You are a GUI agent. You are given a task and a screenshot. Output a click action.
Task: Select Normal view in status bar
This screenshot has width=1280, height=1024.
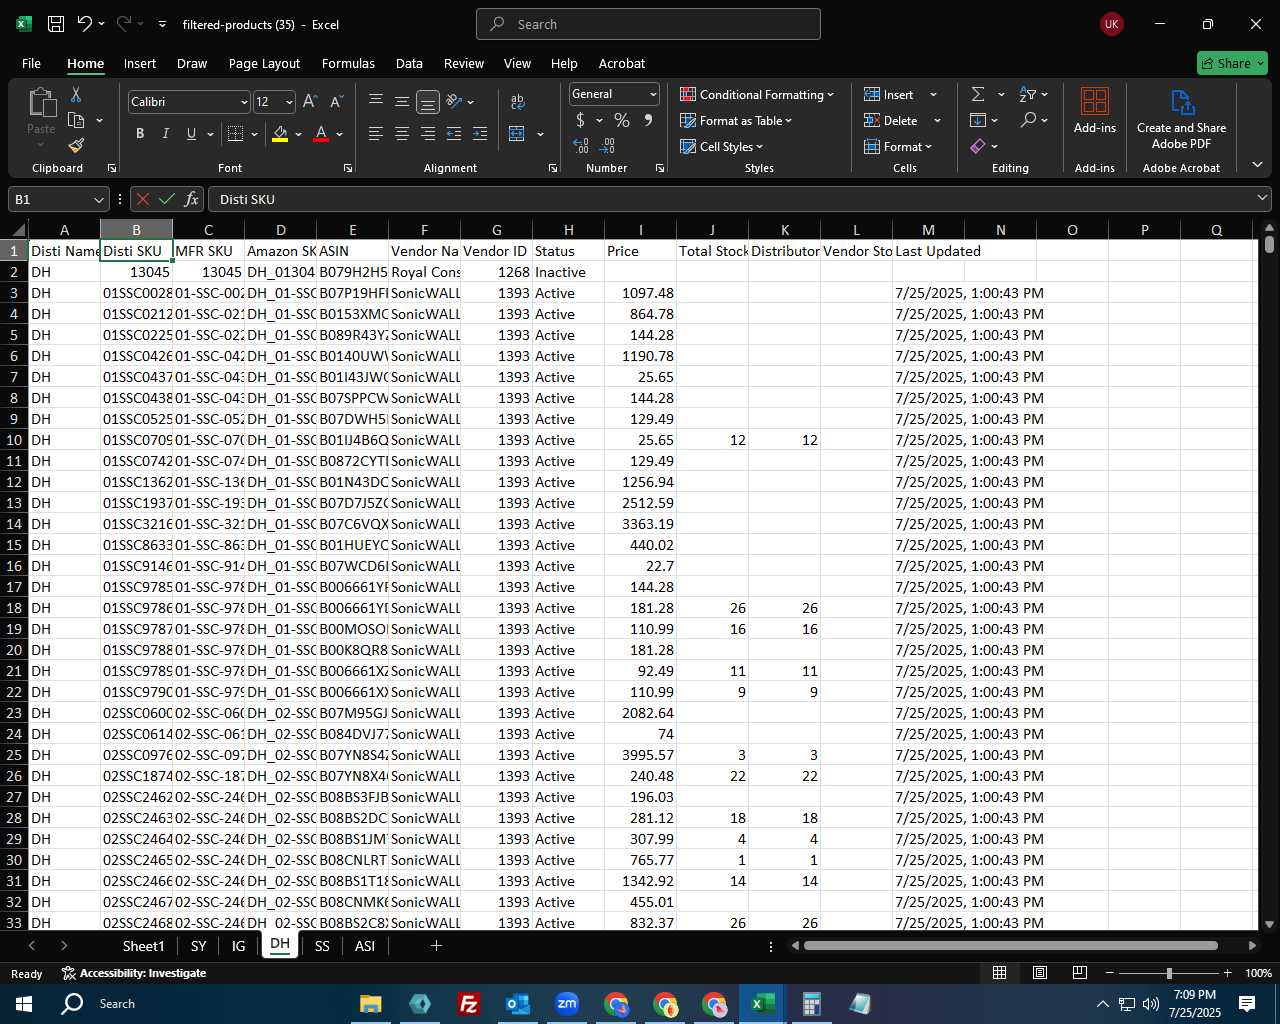point(999,973)
